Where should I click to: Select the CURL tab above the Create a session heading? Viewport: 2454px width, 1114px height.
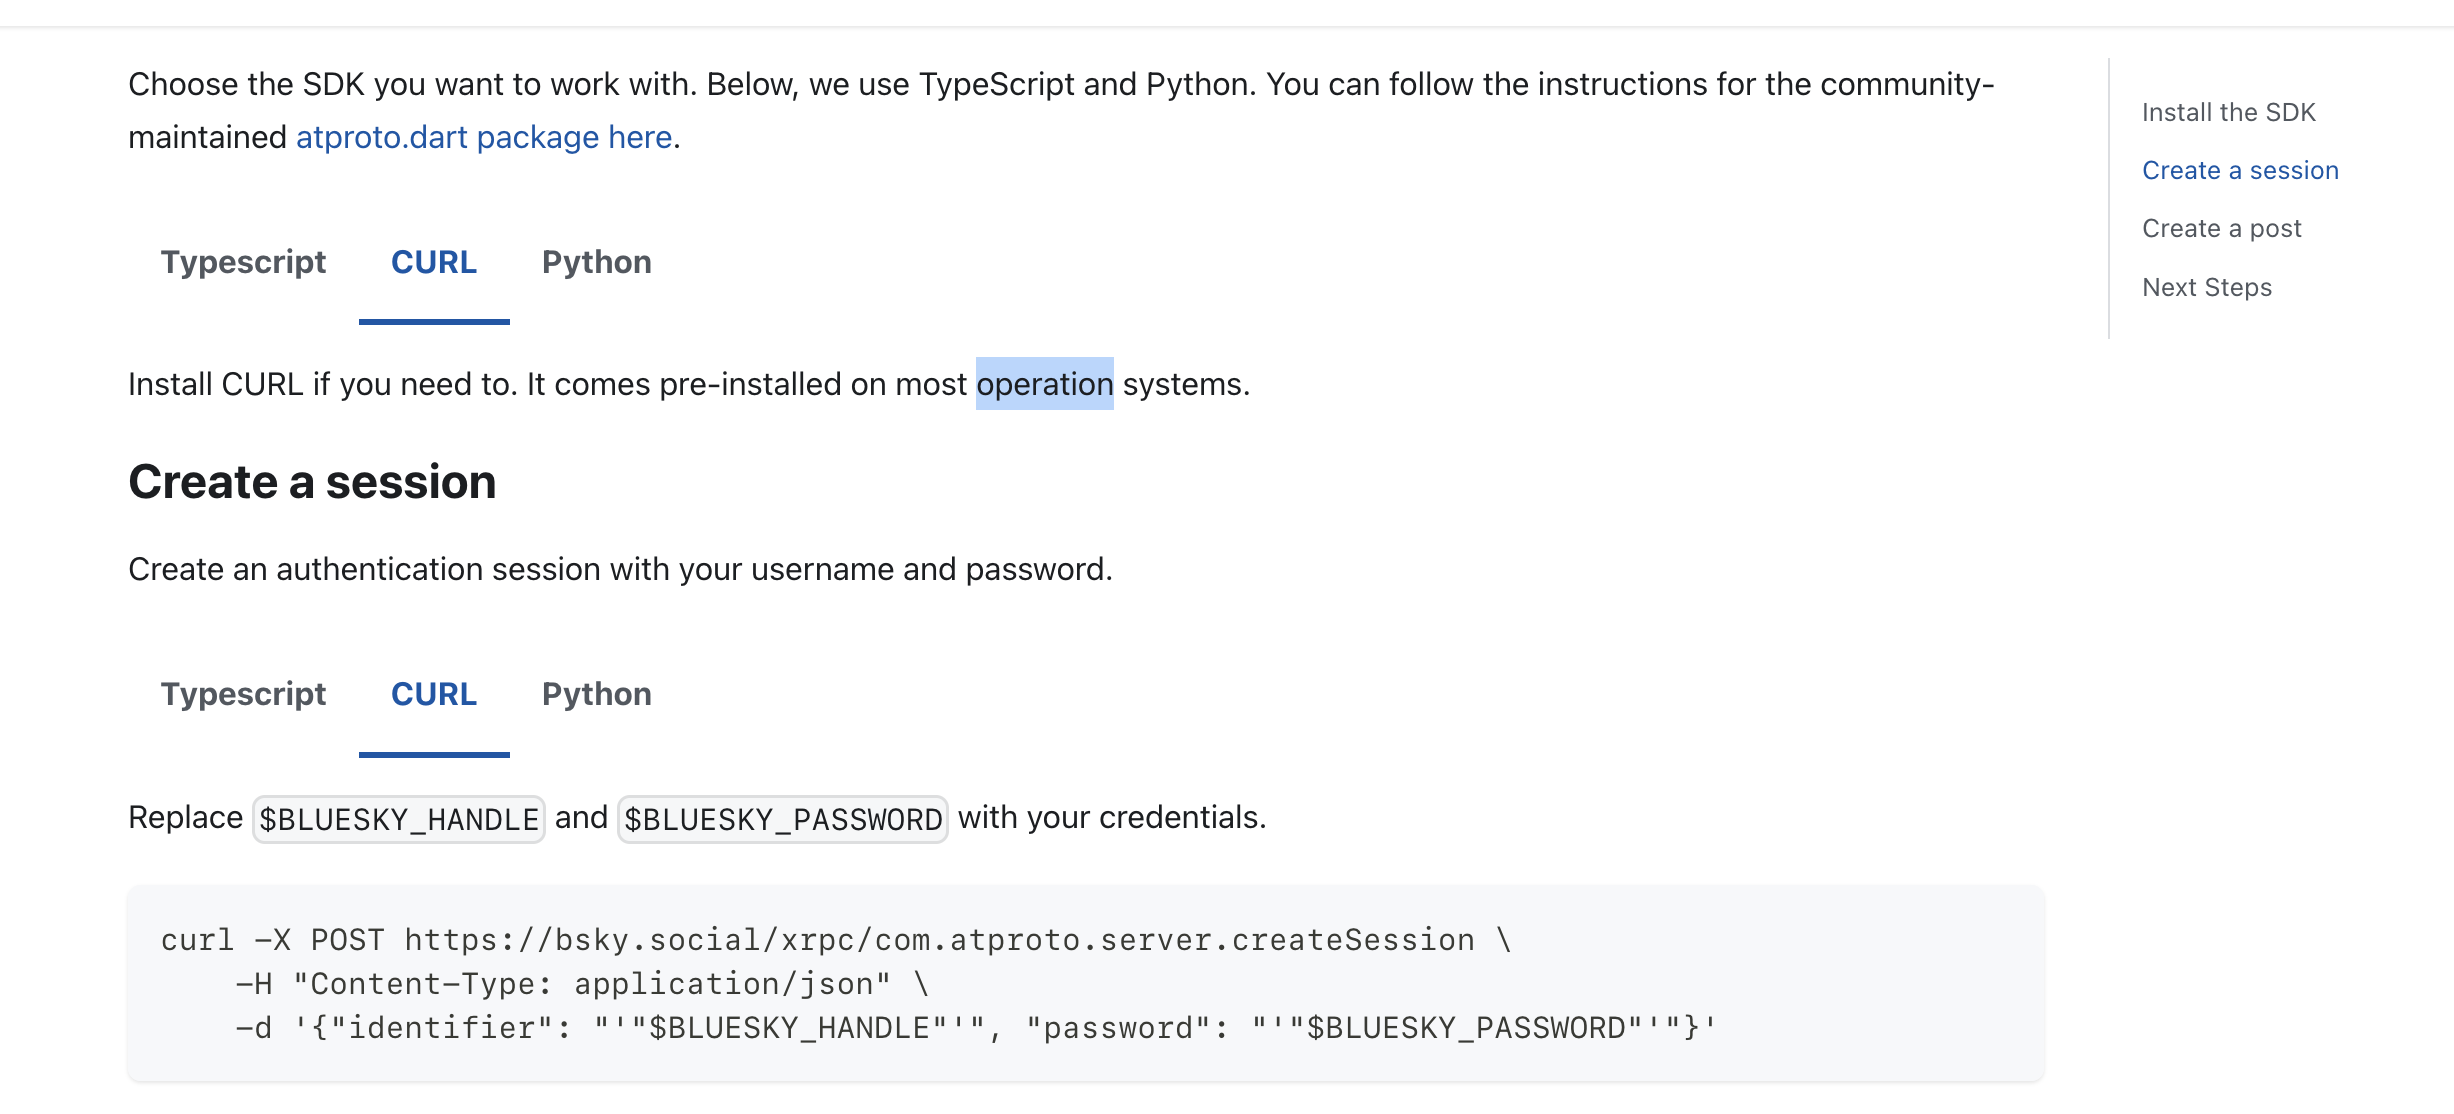[x=434, y=262]
